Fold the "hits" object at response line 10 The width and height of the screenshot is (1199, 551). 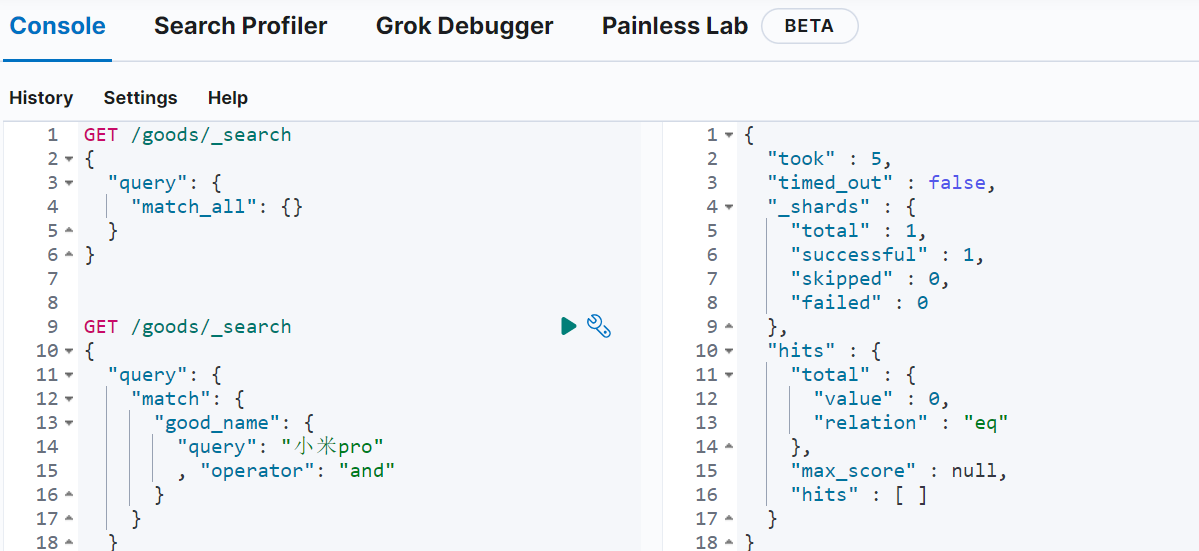(729, 351)
